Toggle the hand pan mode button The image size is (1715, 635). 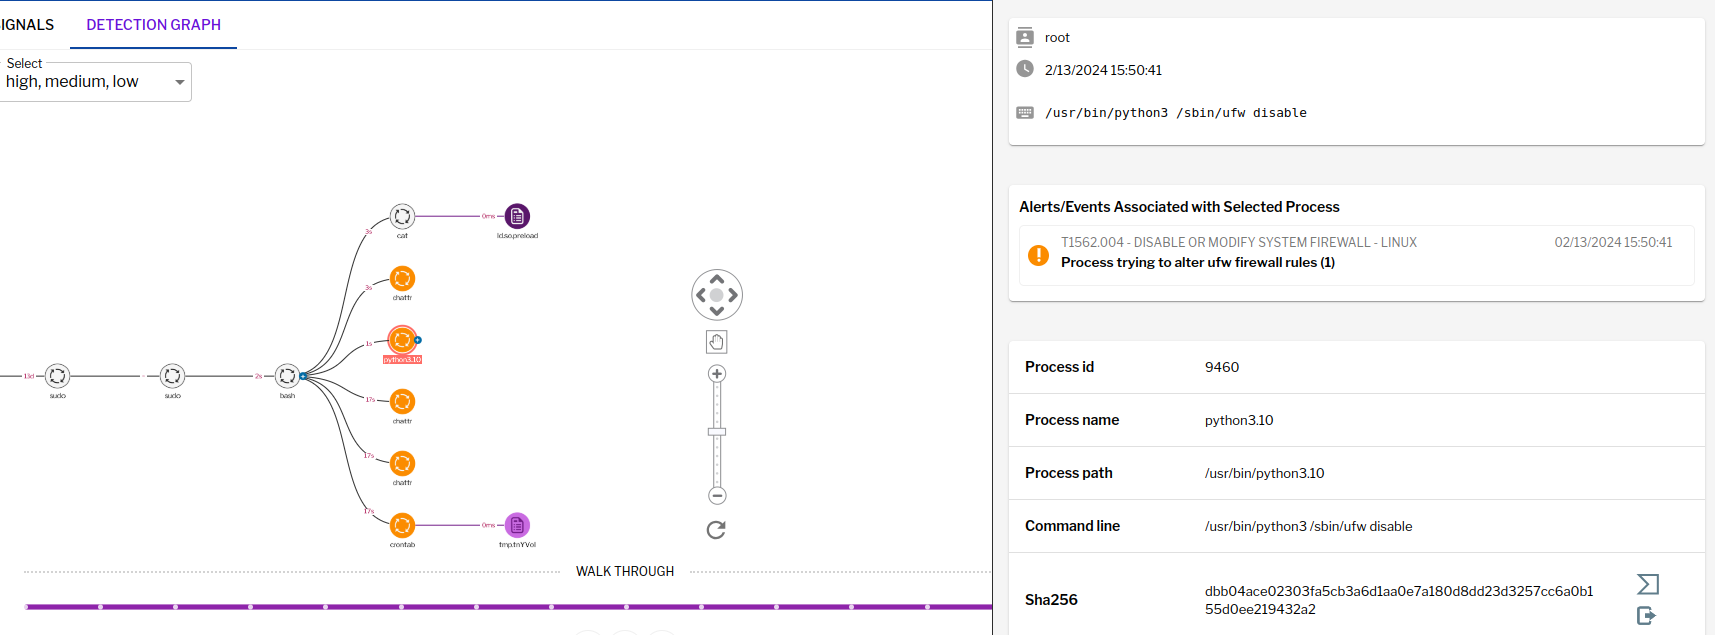716,342
